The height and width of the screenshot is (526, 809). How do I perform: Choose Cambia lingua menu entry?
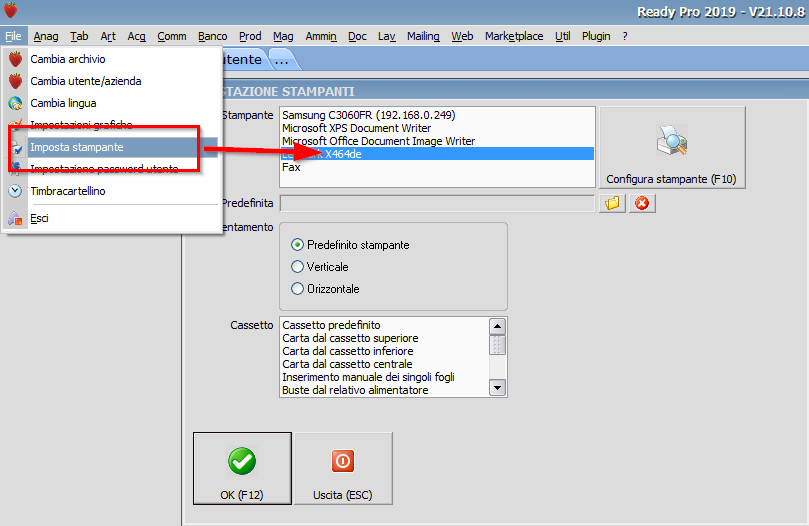pyautogui.click(x=112, y=103)
